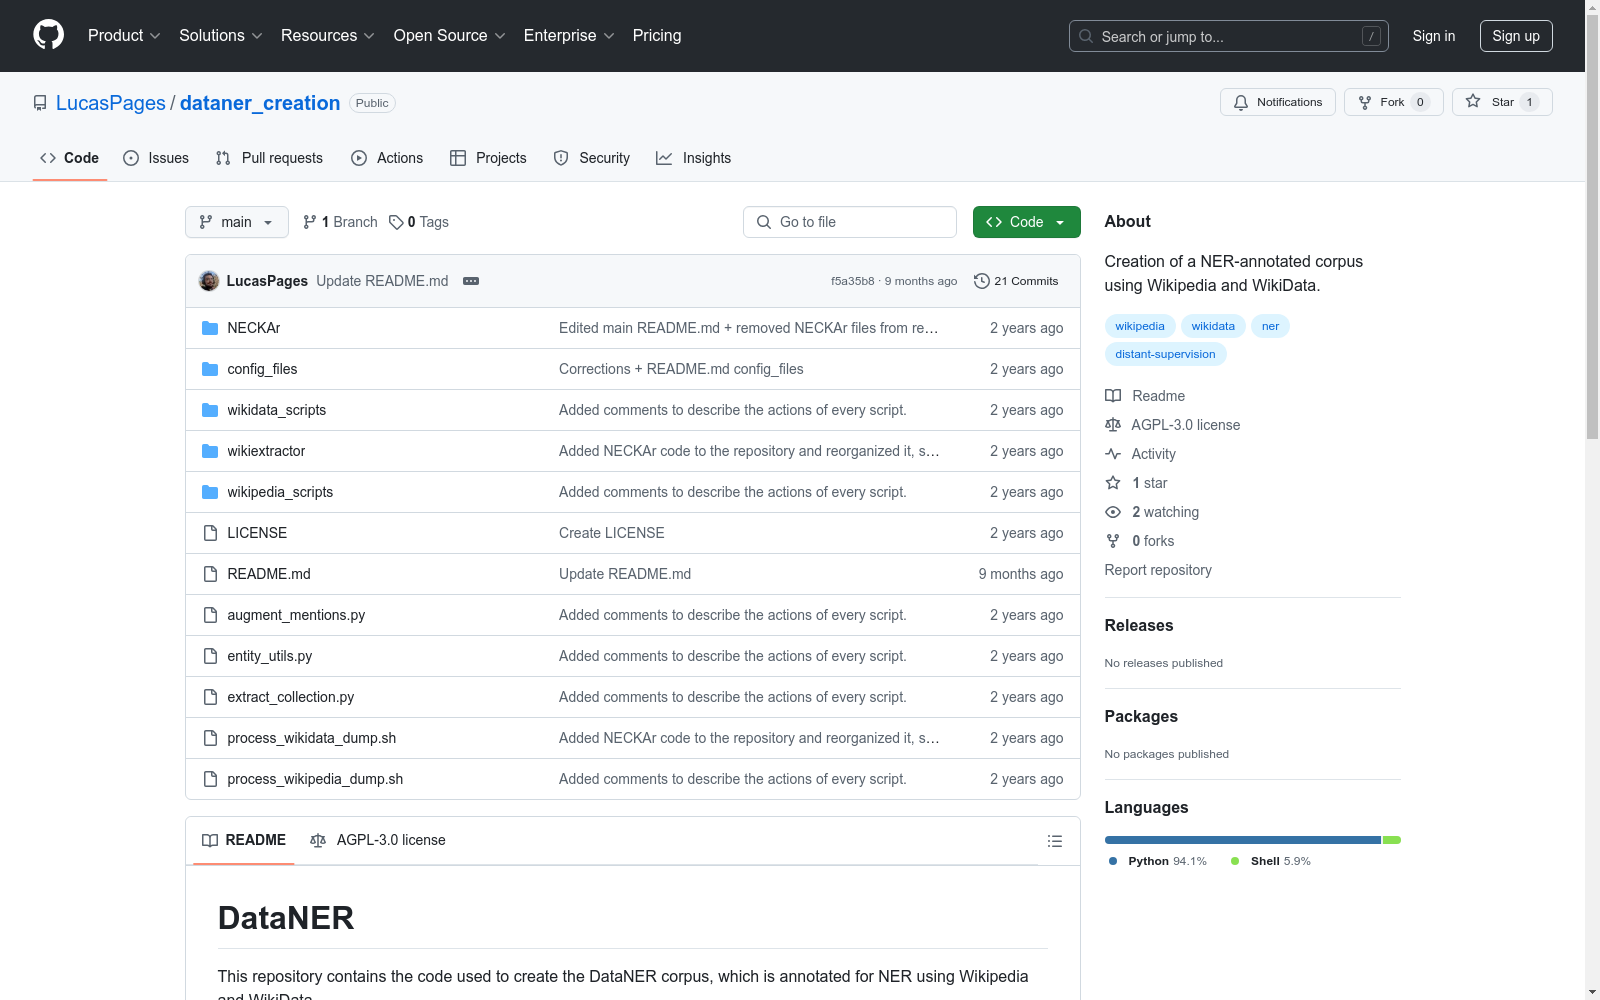Open the Pricing link

tap(657, 35)
